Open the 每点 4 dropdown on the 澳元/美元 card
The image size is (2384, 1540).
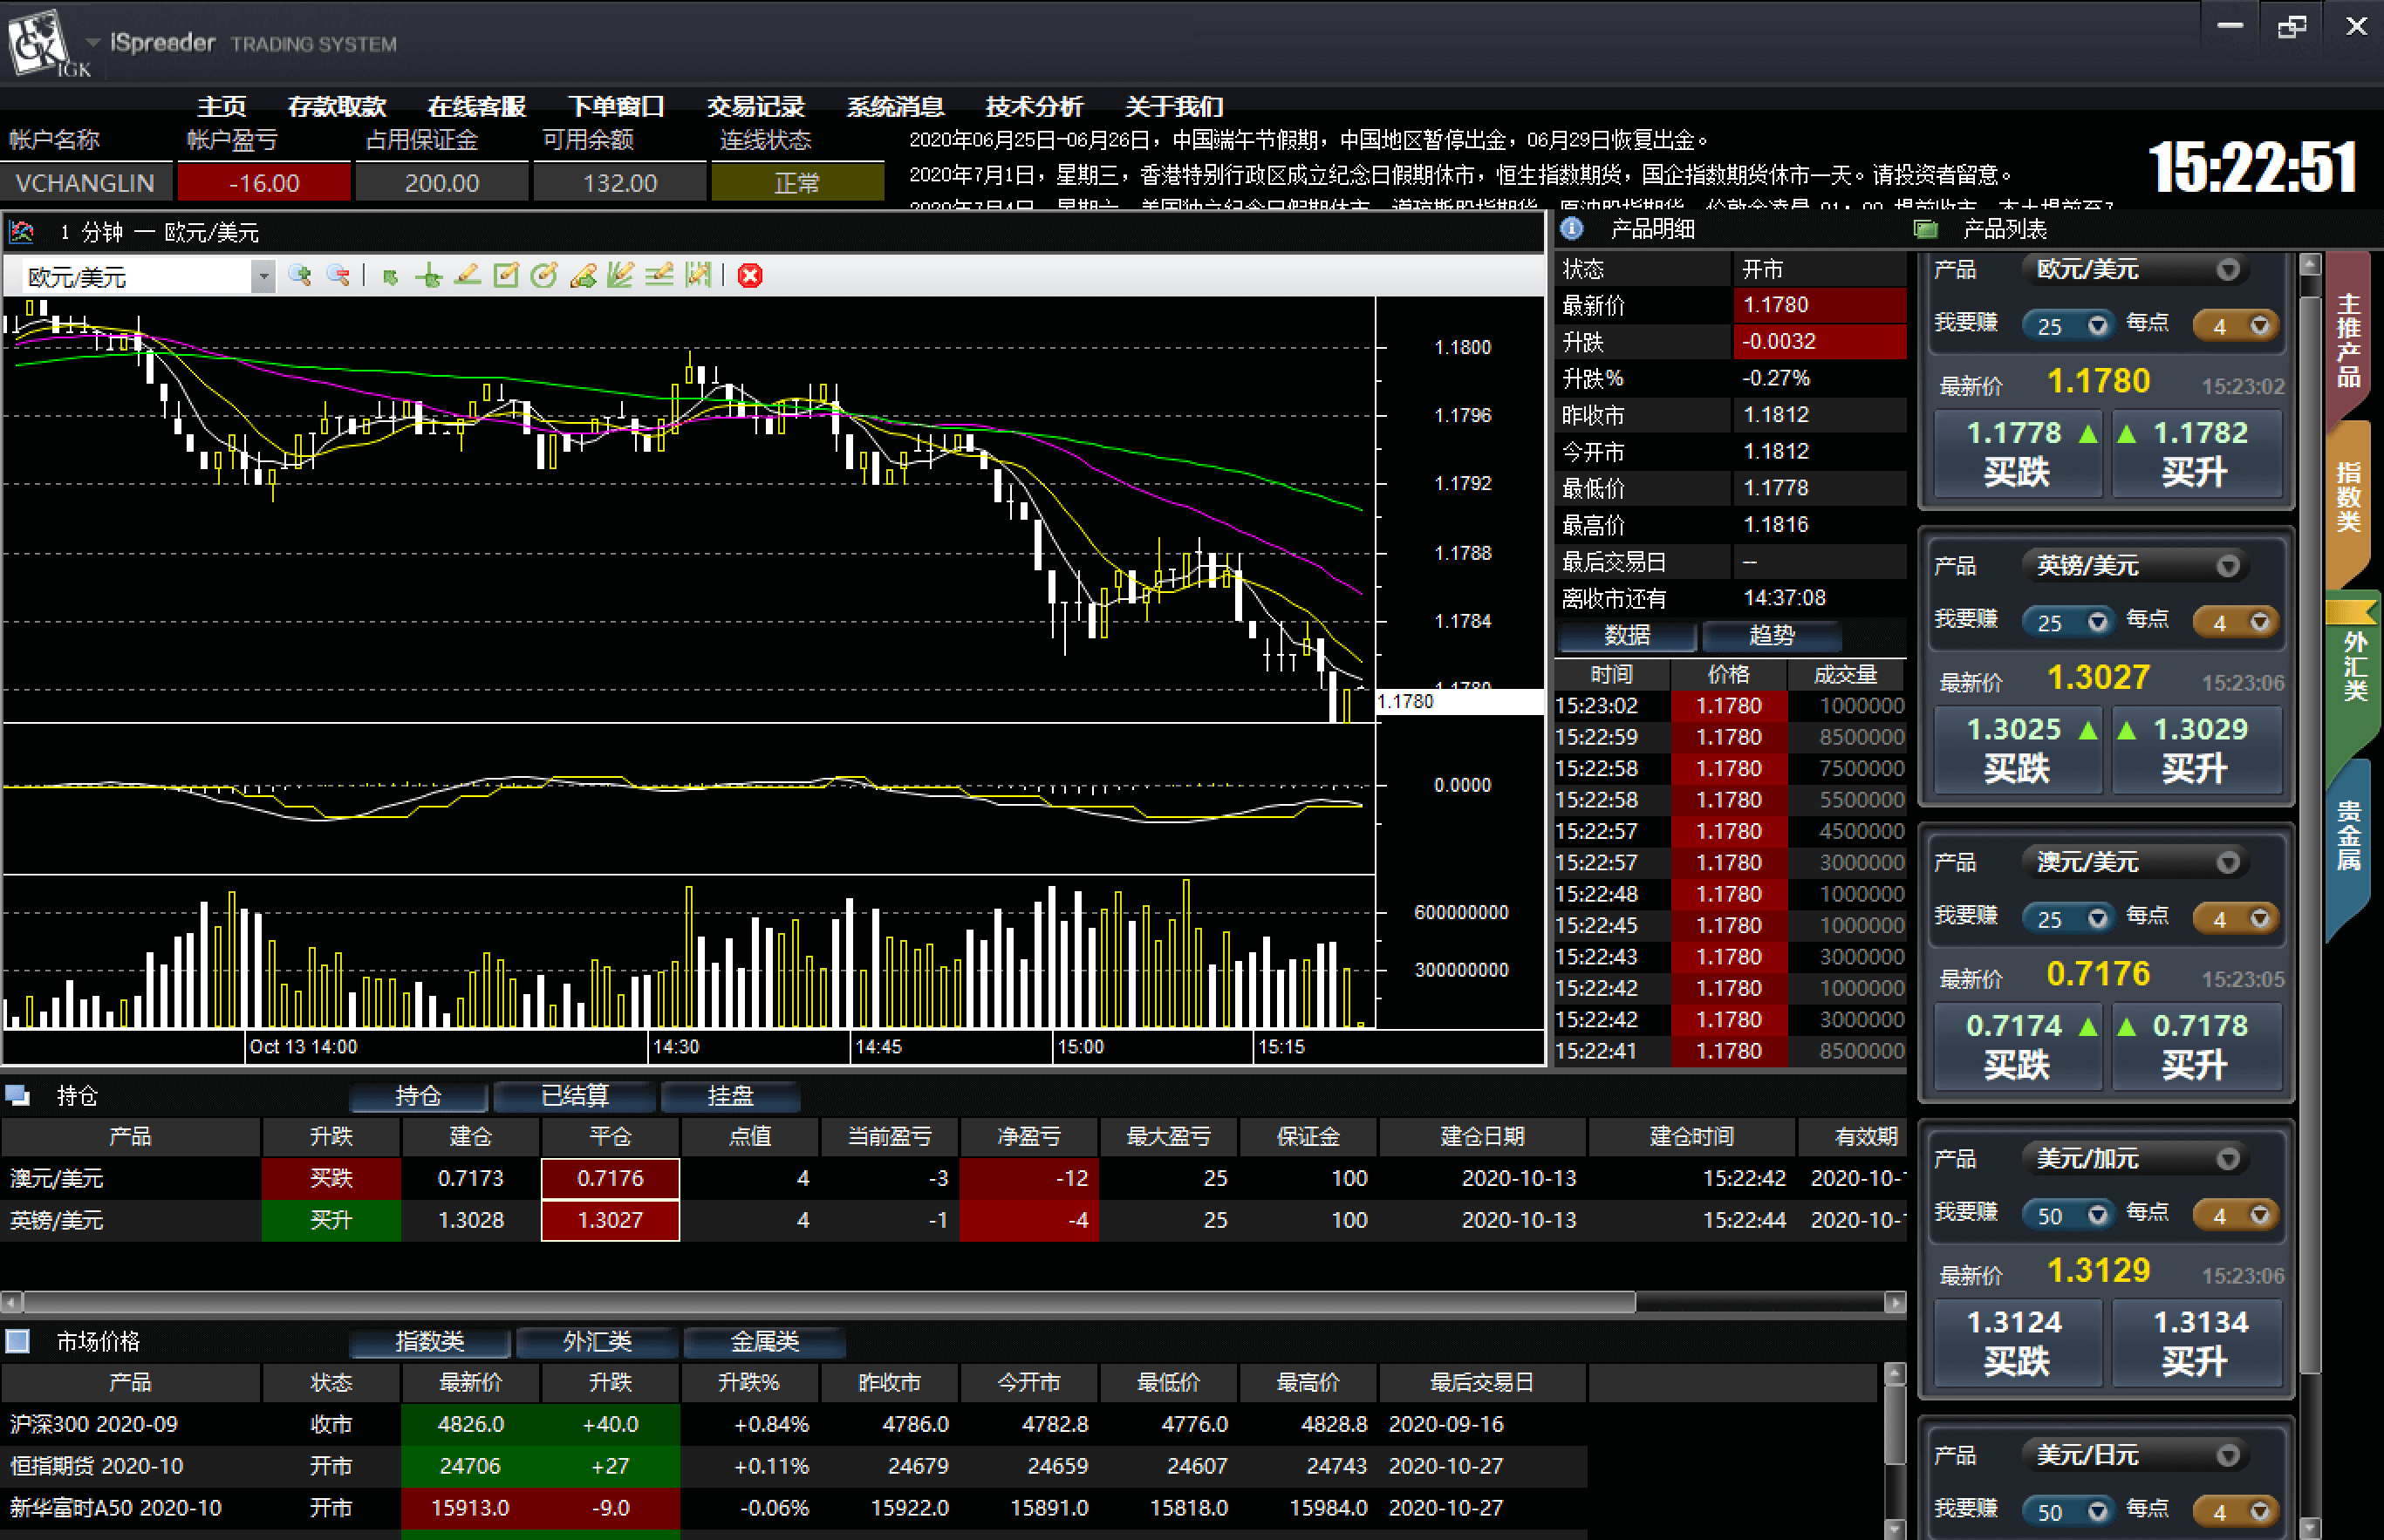[2236, 918]
